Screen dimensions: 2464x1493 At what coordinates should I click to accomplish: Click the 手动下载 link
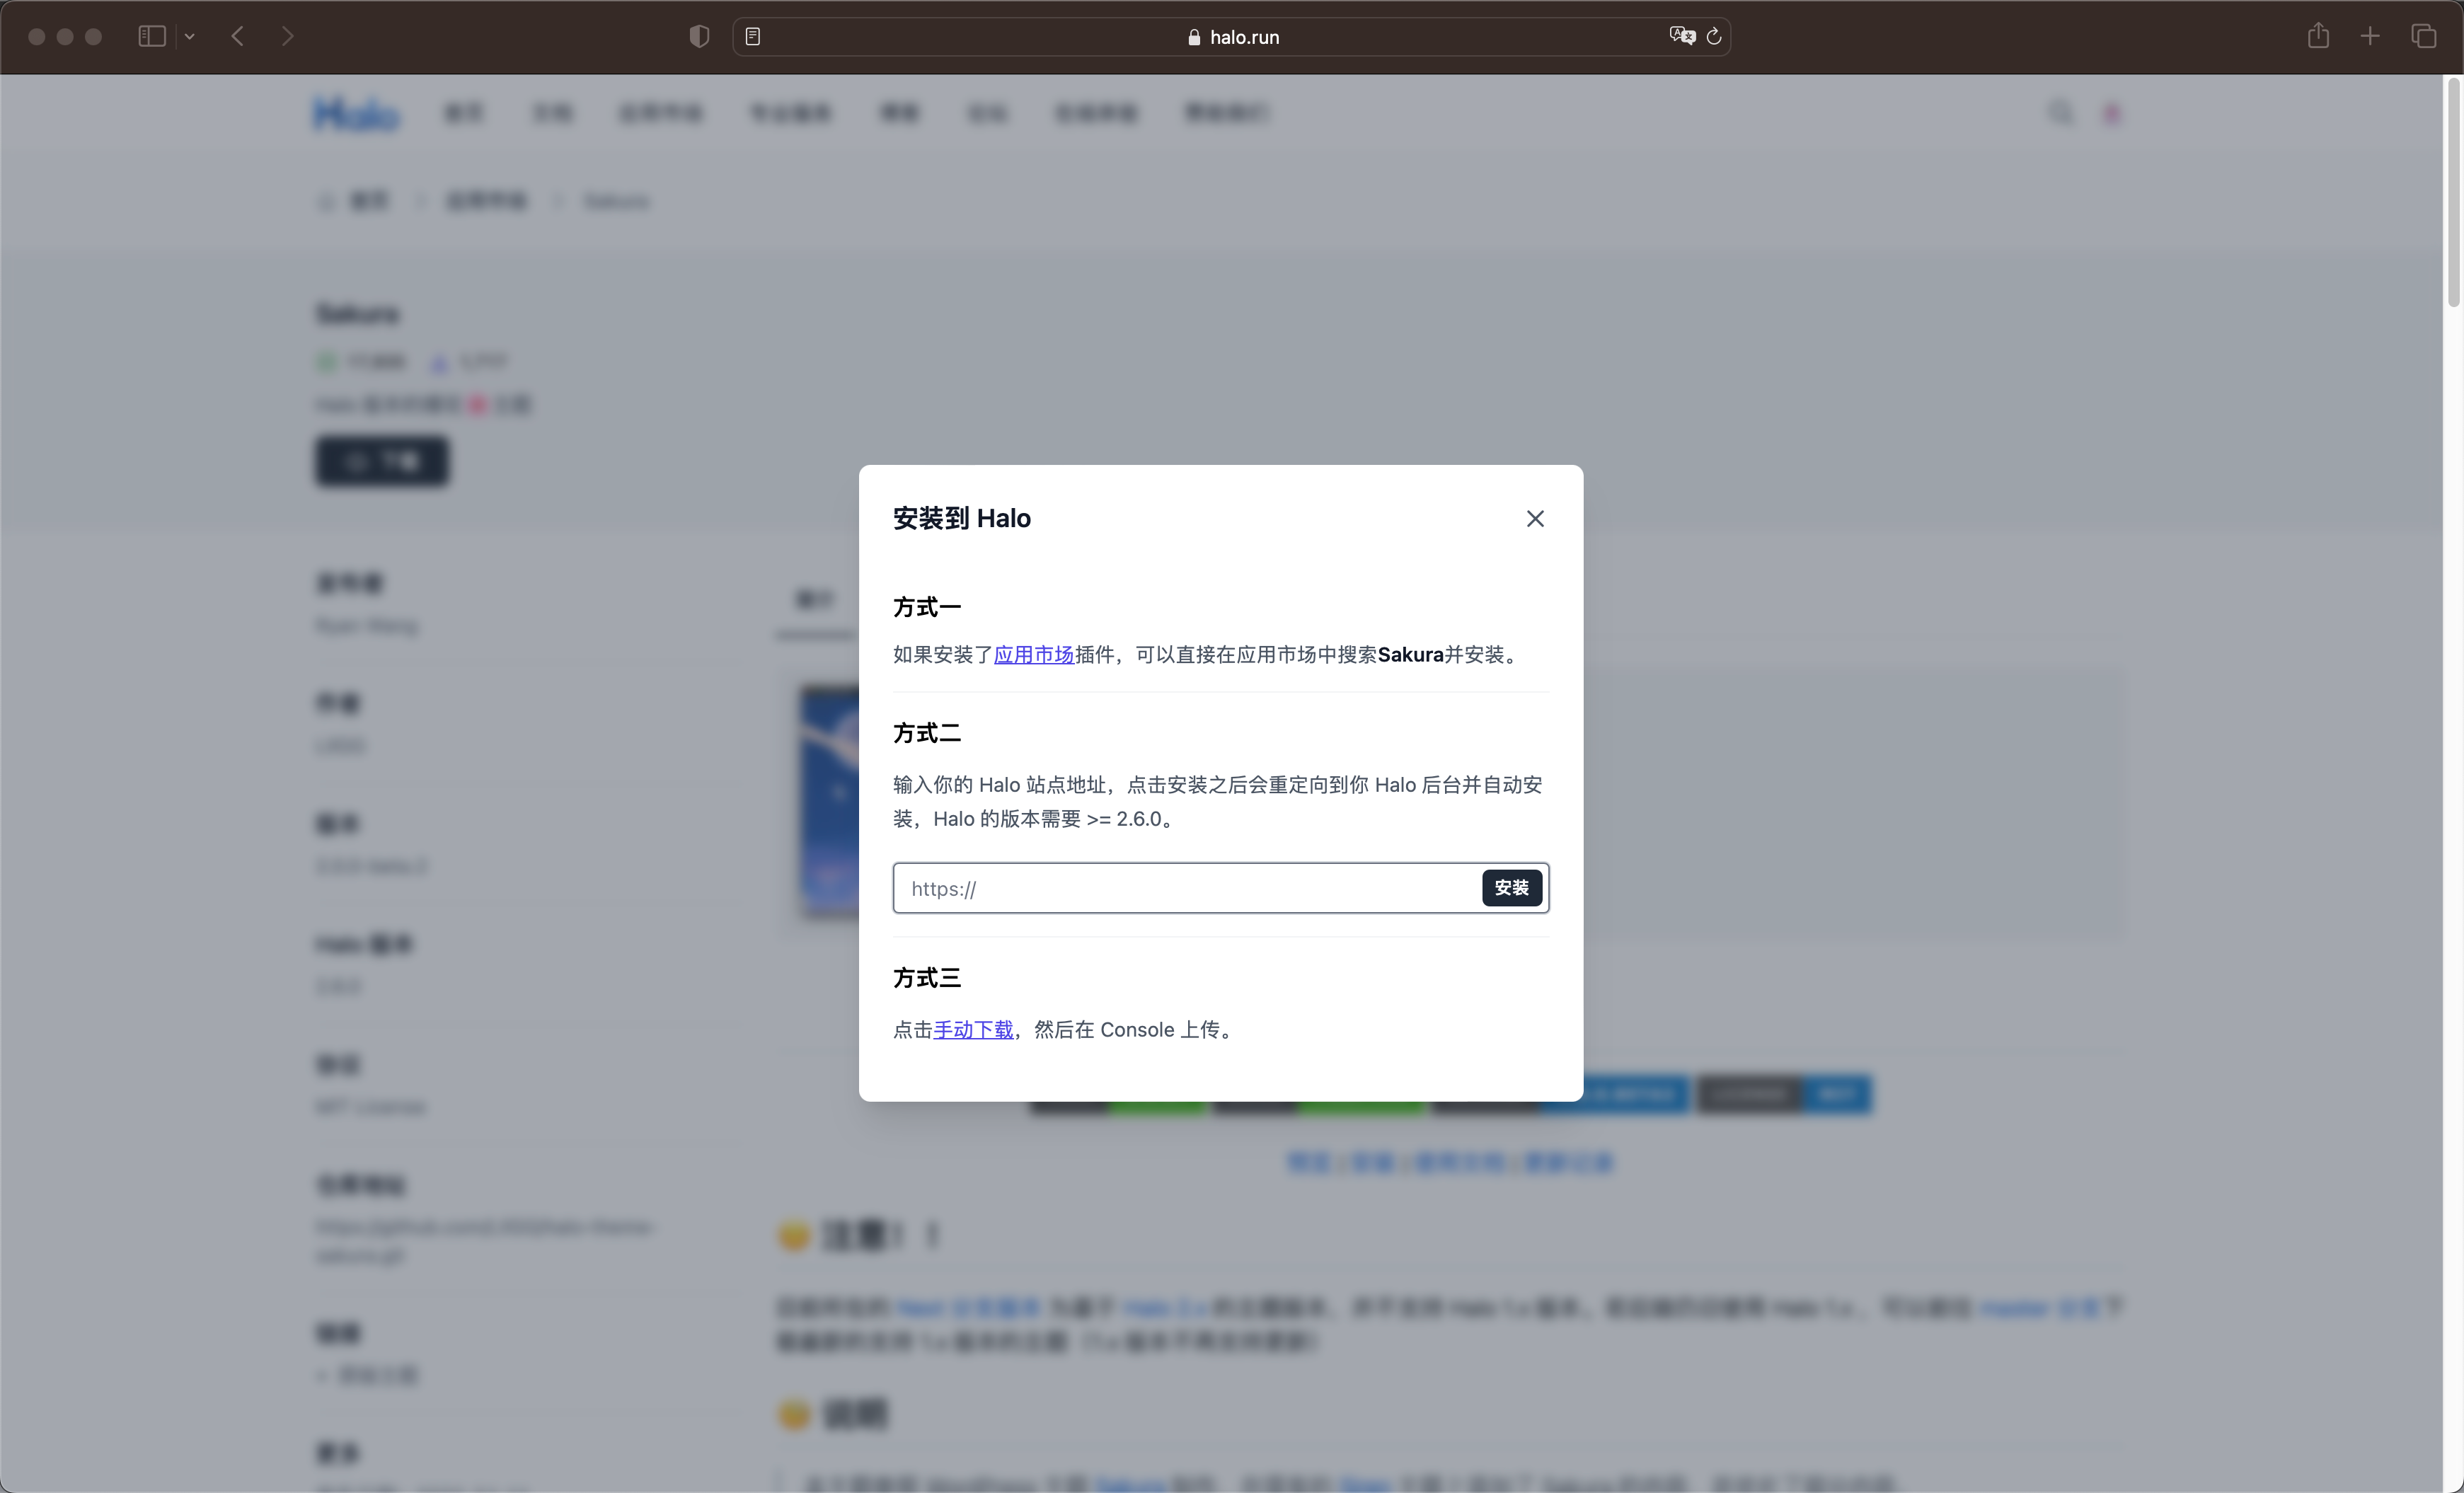(973, 1030)
